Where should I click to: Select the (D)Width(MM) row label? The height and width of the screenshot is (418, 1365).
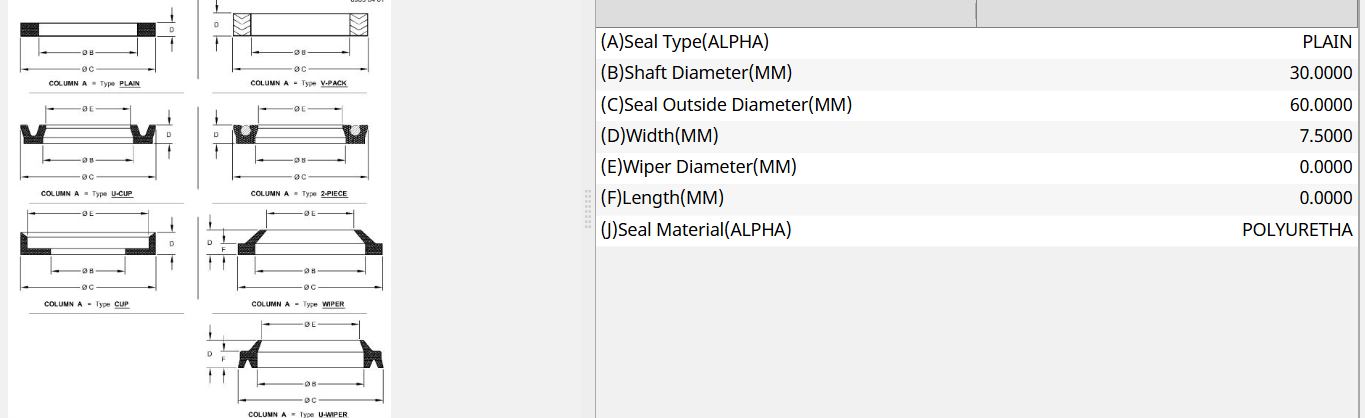pyautogui.click(x=660, y=136)
